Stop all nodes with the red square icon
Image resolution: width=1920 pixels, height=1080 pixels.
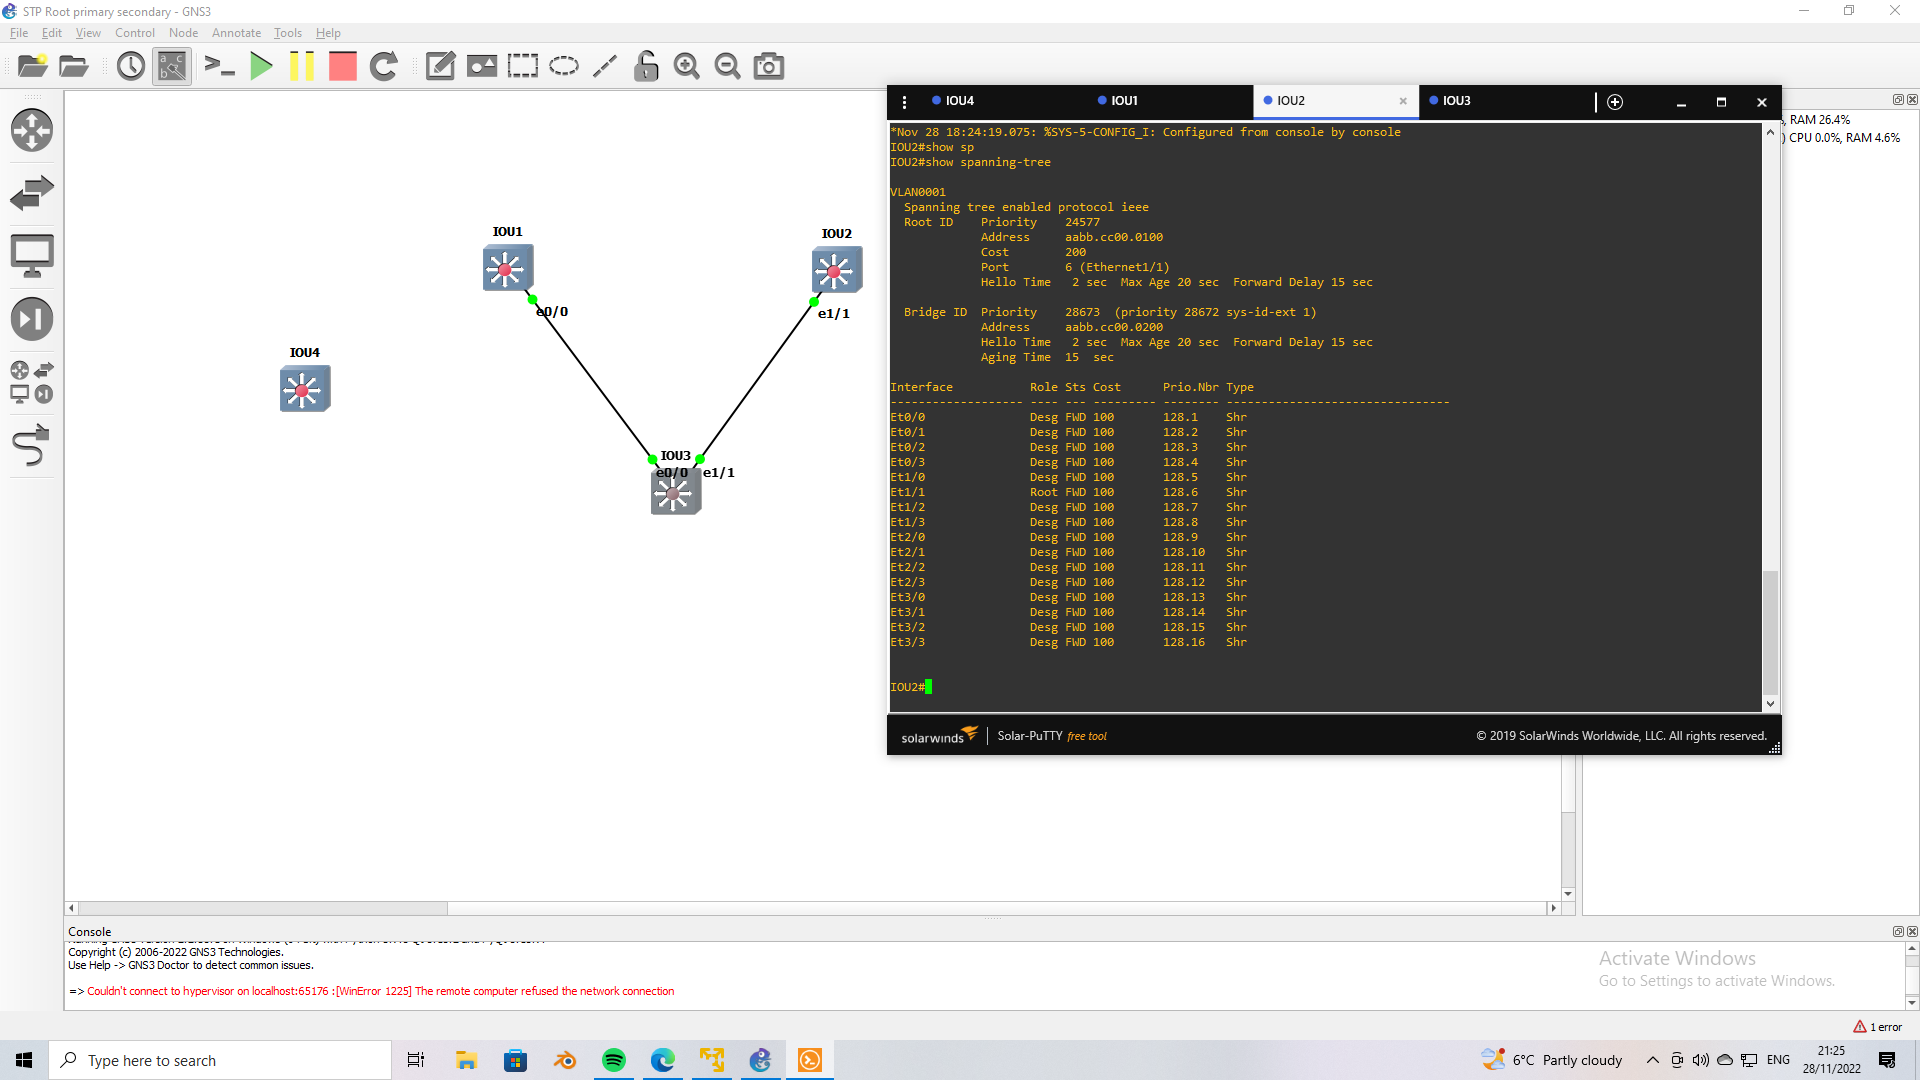pyautogui.click(x=343, y=66)
